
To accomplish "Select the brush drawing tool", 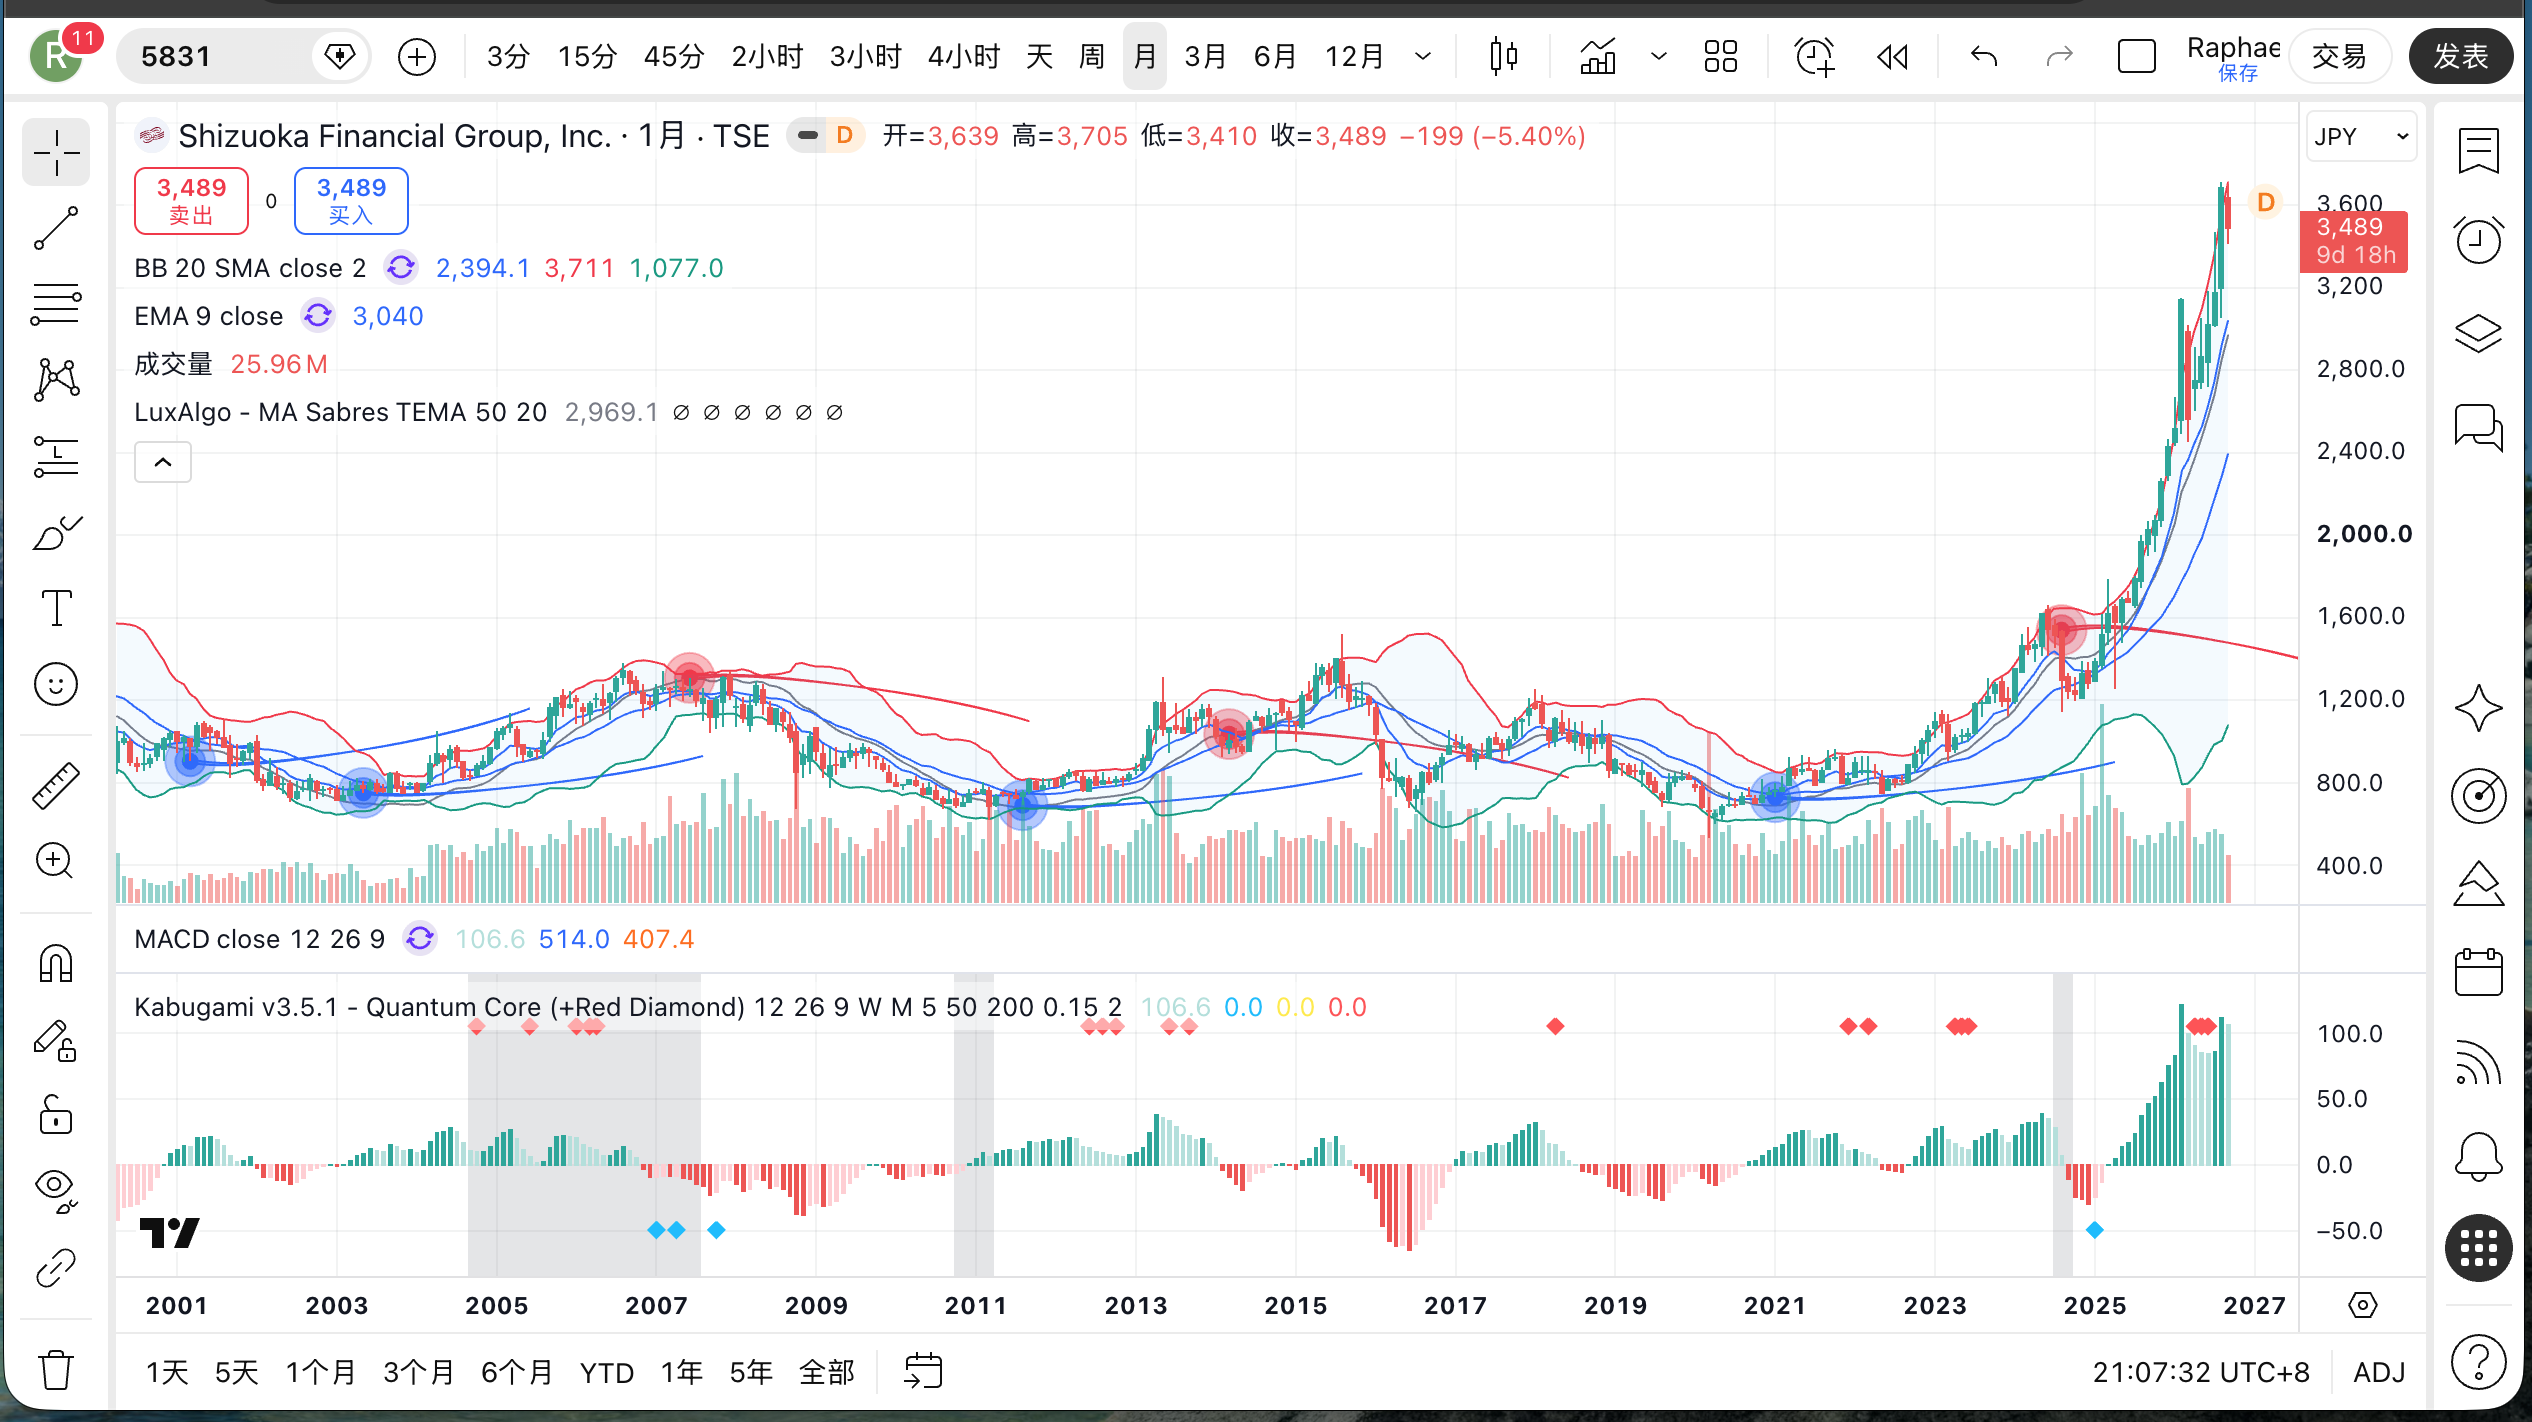I will [x=56, y=533].
